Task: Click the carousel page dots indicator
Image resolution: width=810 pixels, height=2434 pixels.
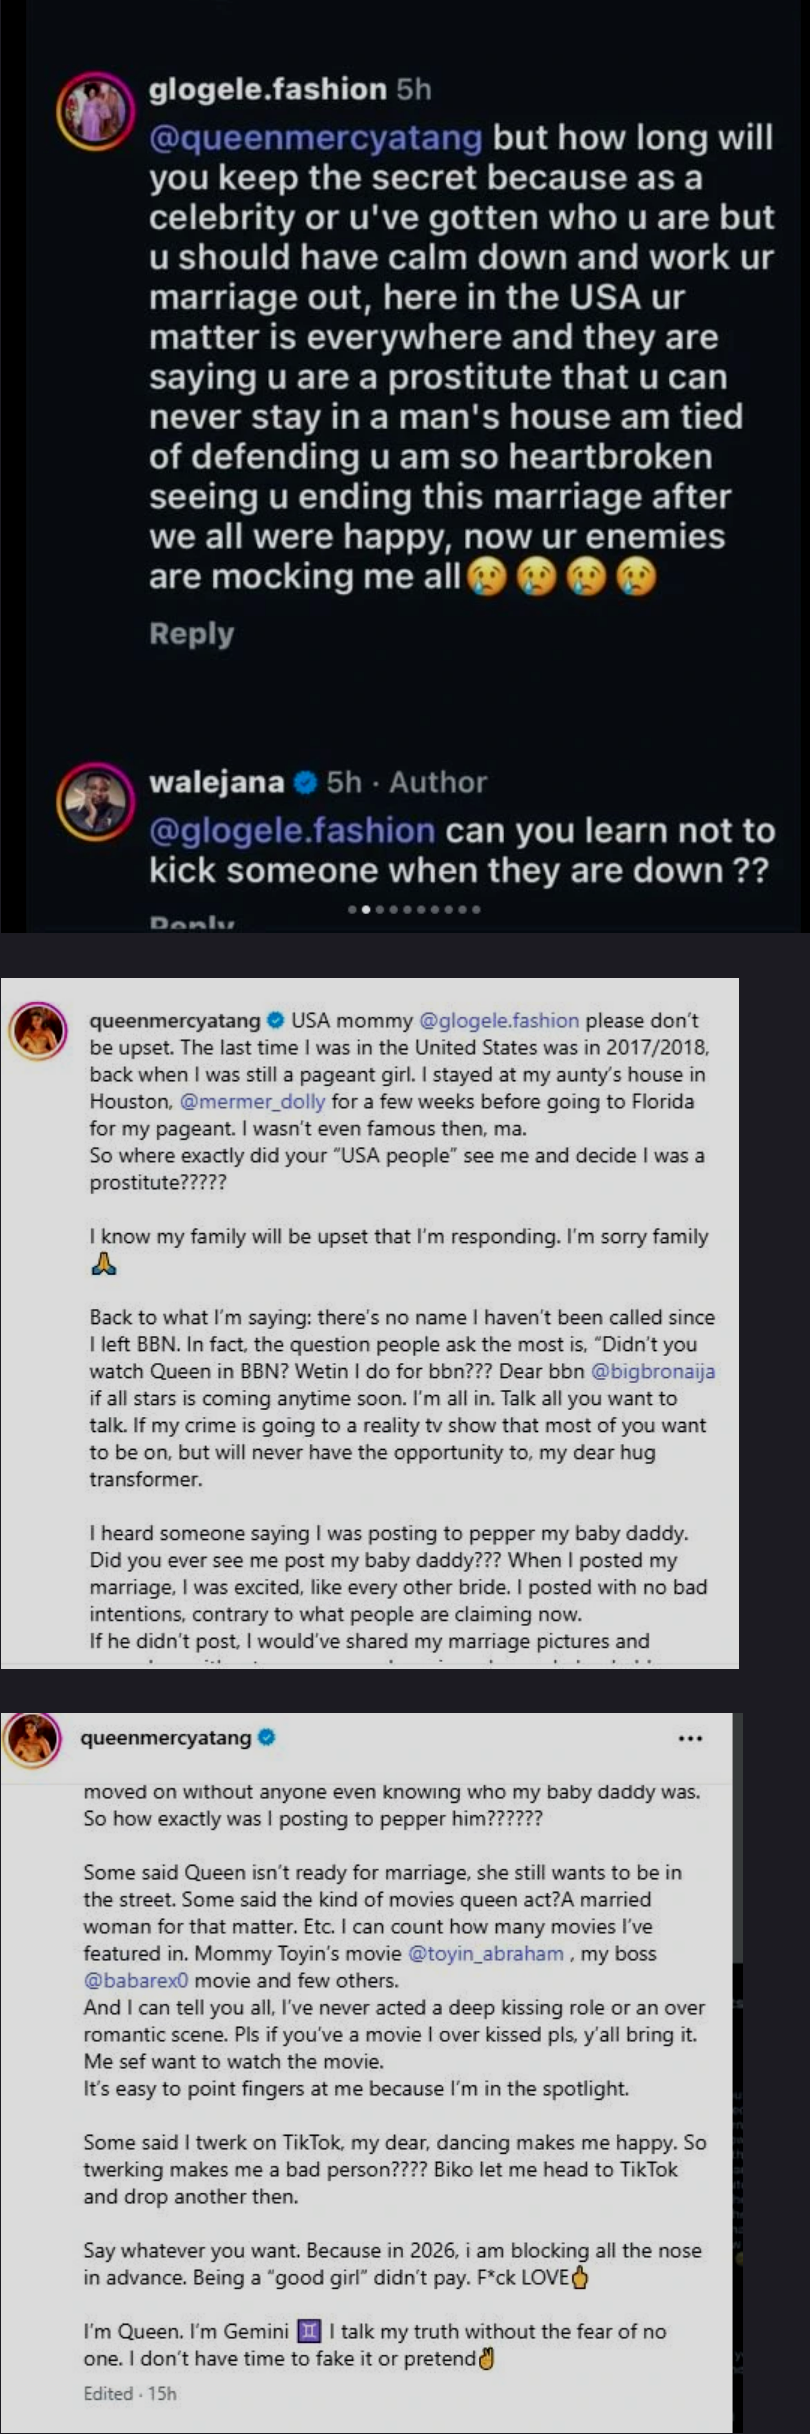Action: 414,910
